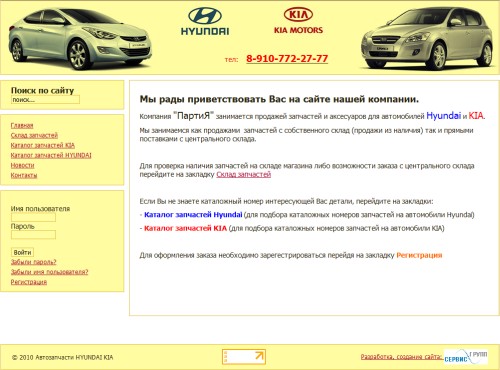
Task: Click Забыли пароль? link
Action: point(34,262)
